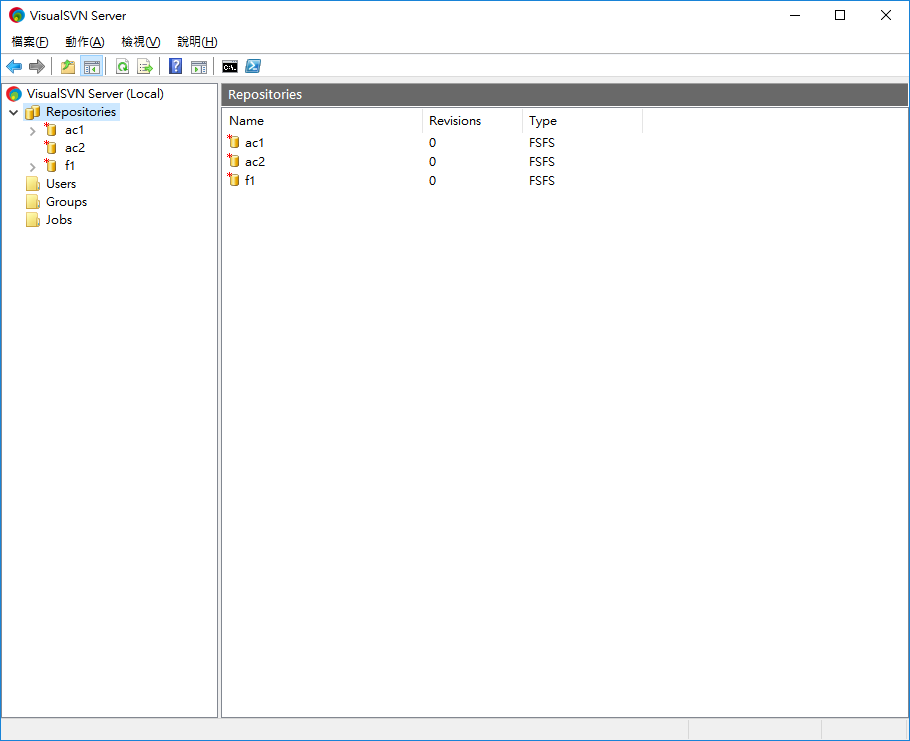910x741 pixels.
Task: Minimize the VisualSVN Server window
Action: (x=795, y=15)
